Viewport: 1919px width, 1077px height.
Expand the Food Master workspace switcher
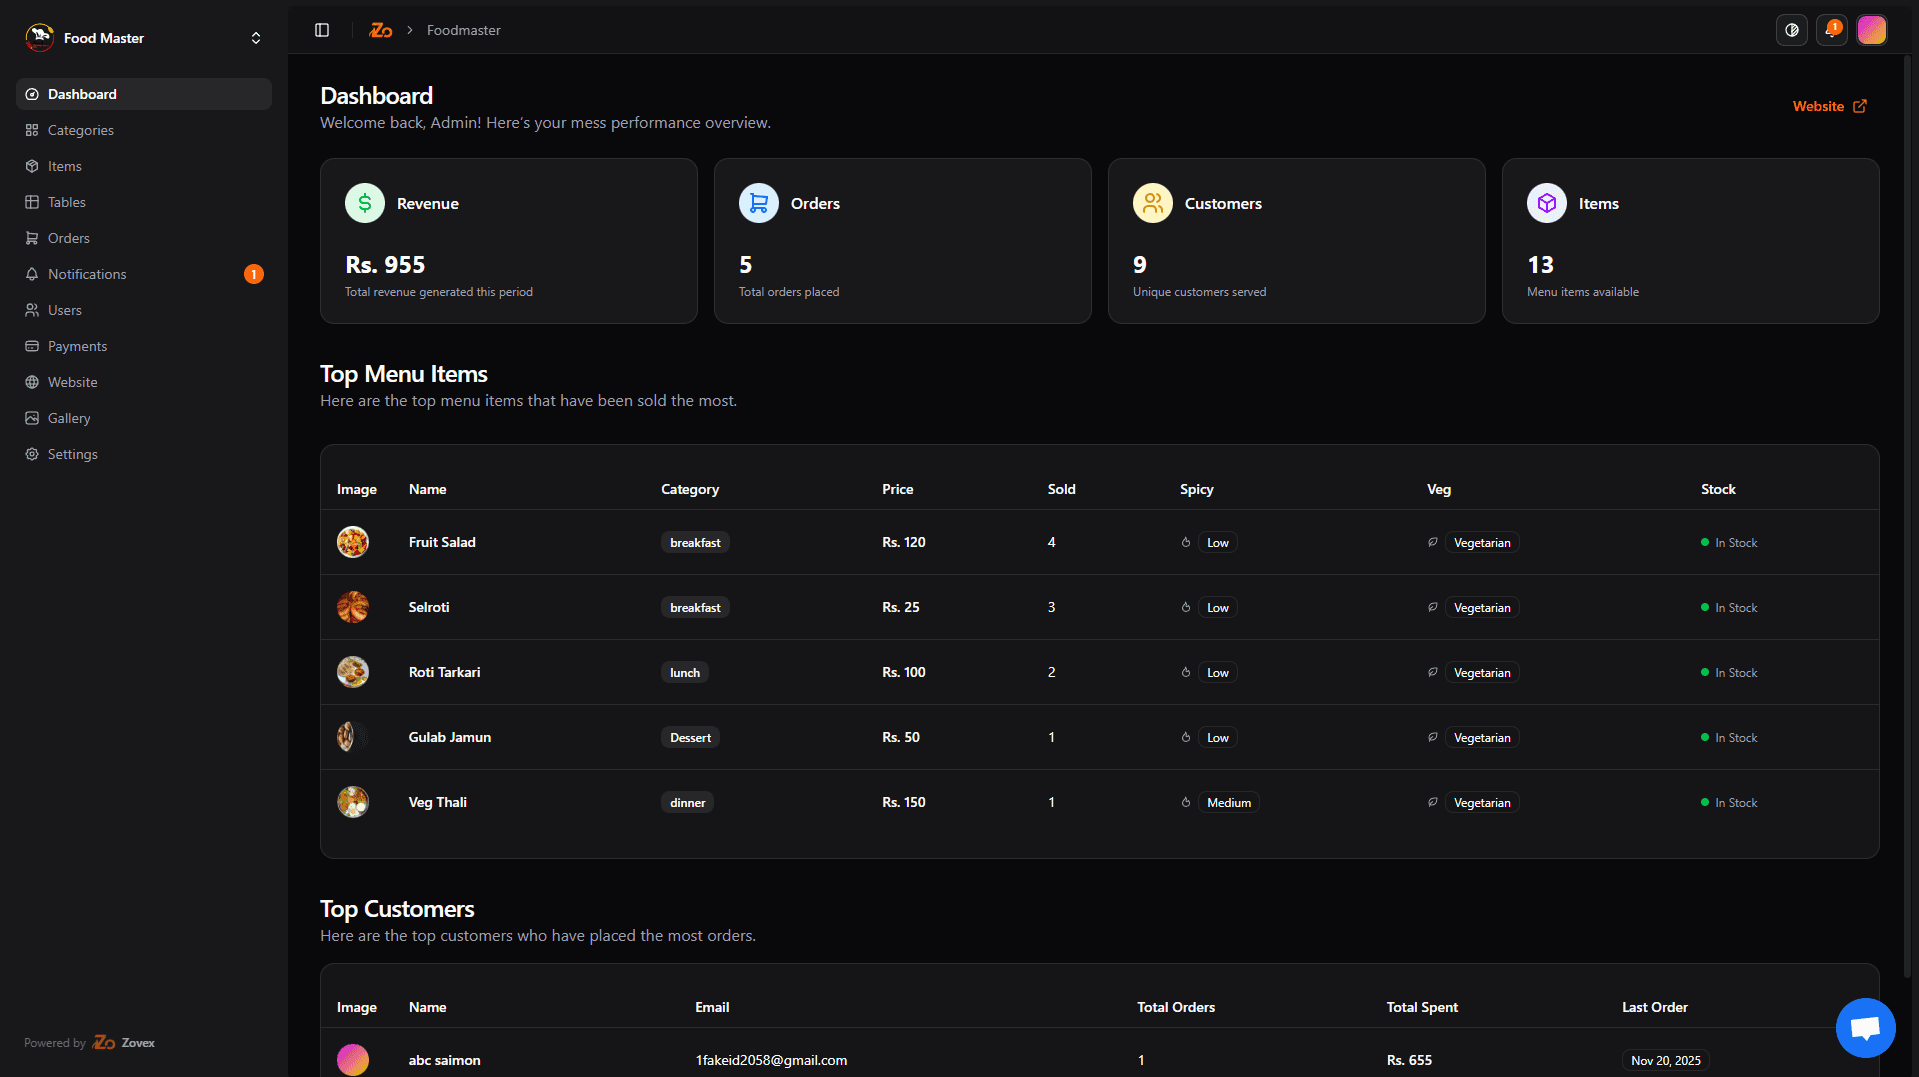[x=256, y=38]
